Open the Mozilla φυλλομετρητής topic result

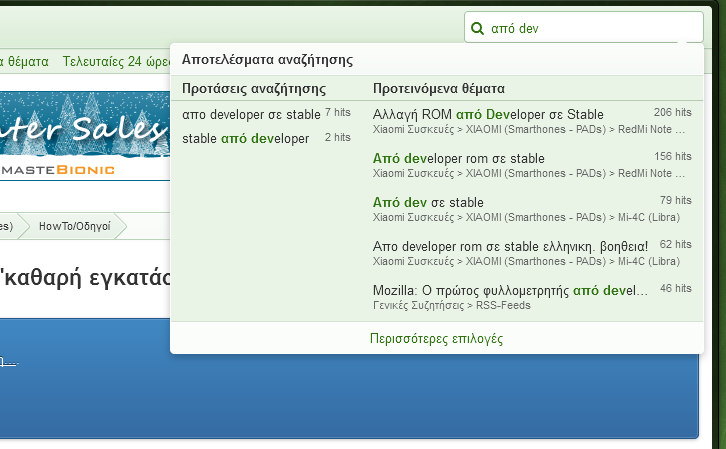510,289
